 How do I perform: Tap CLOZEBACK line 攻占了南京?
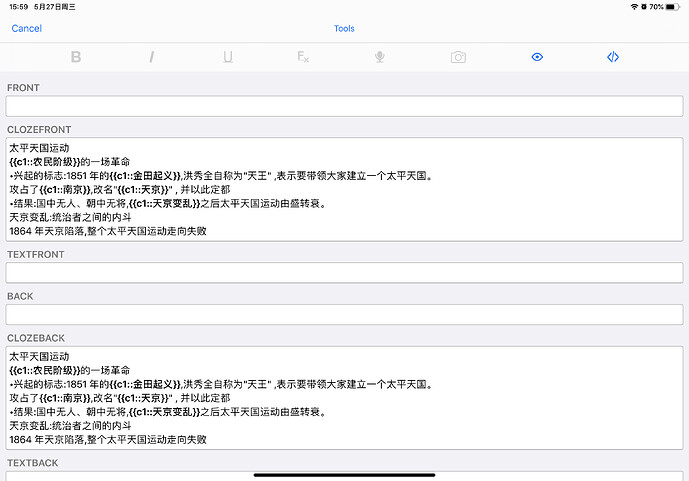(x=120, y=398)
